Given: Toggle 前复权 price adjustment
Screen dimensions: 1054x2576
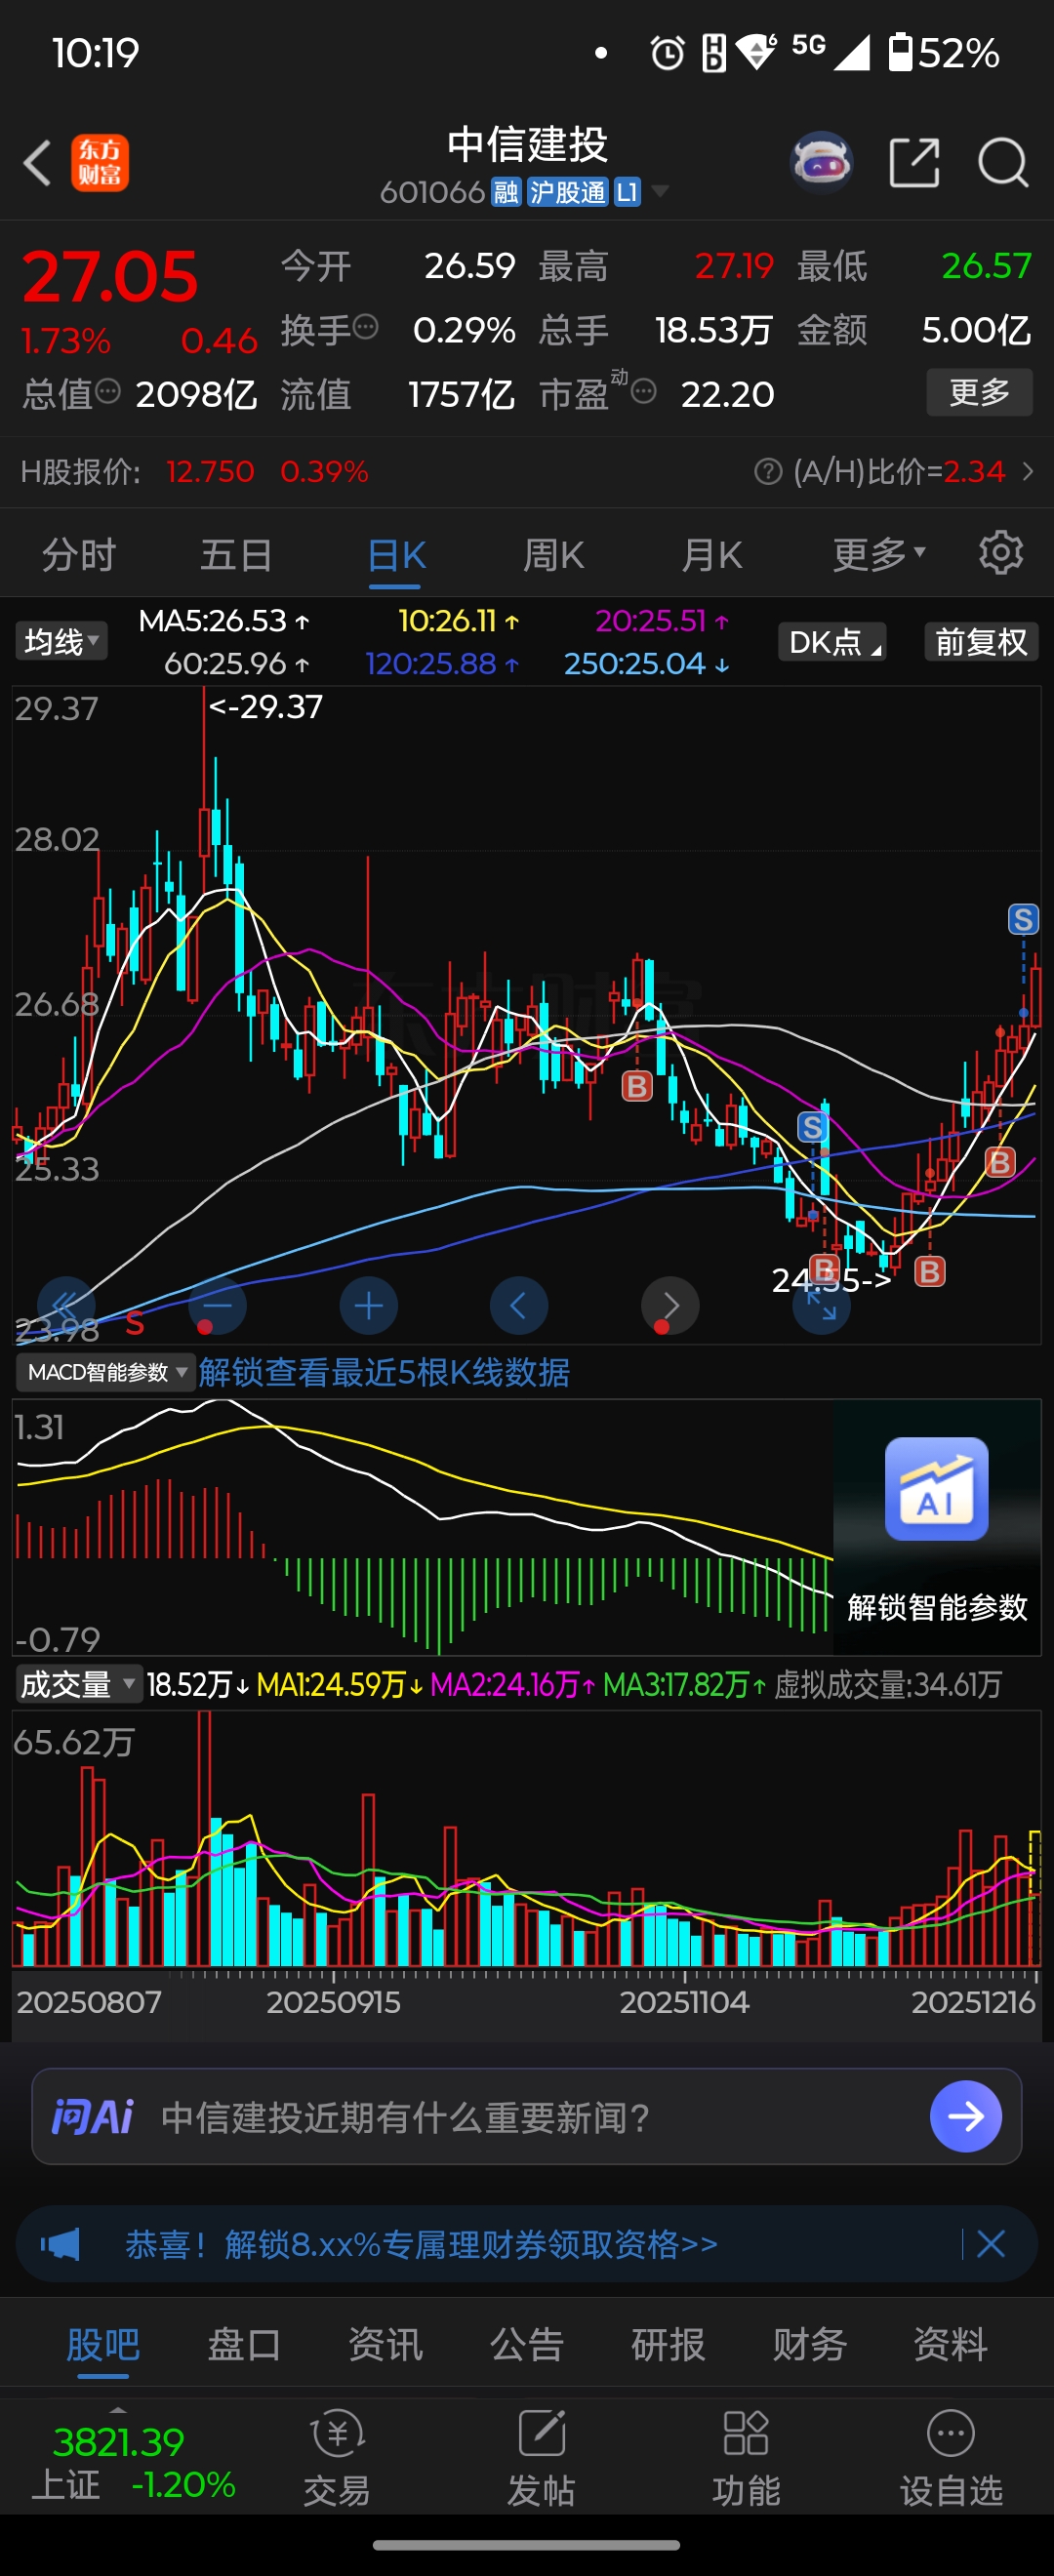Looking at the screenshot, I should coord(981,642).
